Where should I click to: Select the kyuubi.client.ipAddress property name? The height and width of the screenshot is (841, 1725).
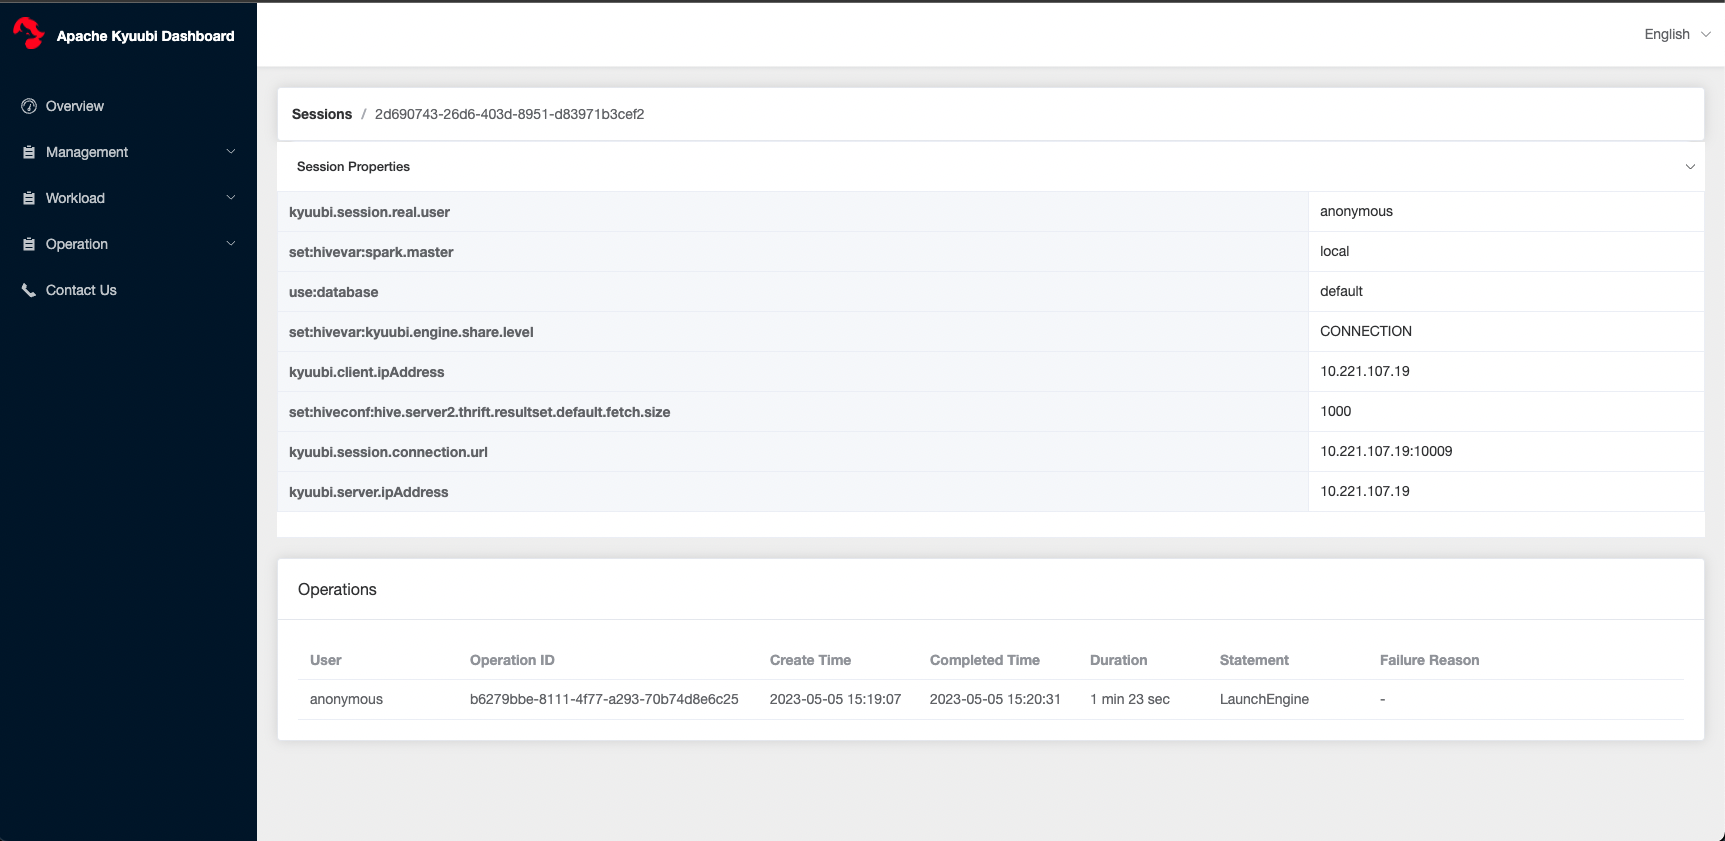[x=366, y=372]
